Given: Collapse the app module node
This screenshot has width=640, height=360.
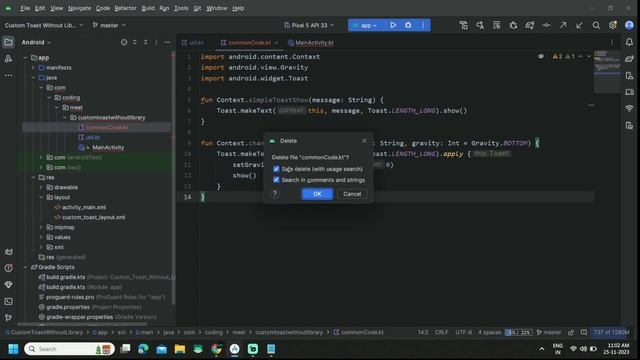Looking at the screenshot, I should [x=26, y=58].
